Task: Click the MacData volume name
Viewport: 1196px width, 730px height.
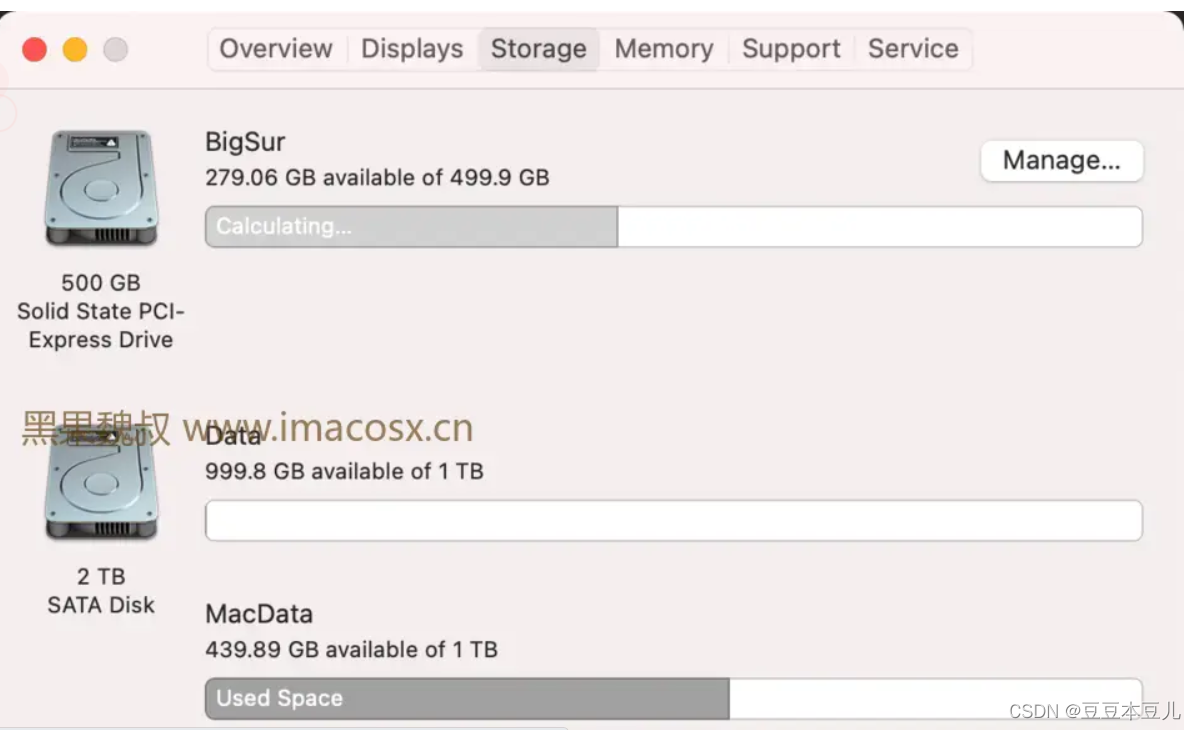Action: point(259,614)
